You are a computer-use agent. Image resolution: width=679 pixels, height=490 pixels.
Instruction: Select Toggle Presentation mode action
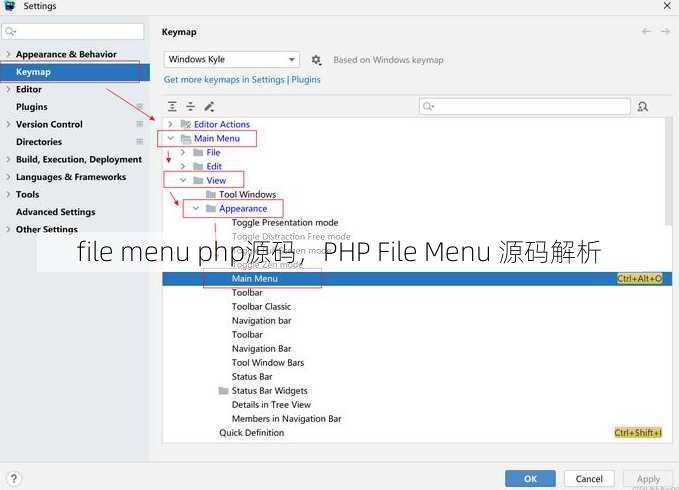click(x=285, y=222)
